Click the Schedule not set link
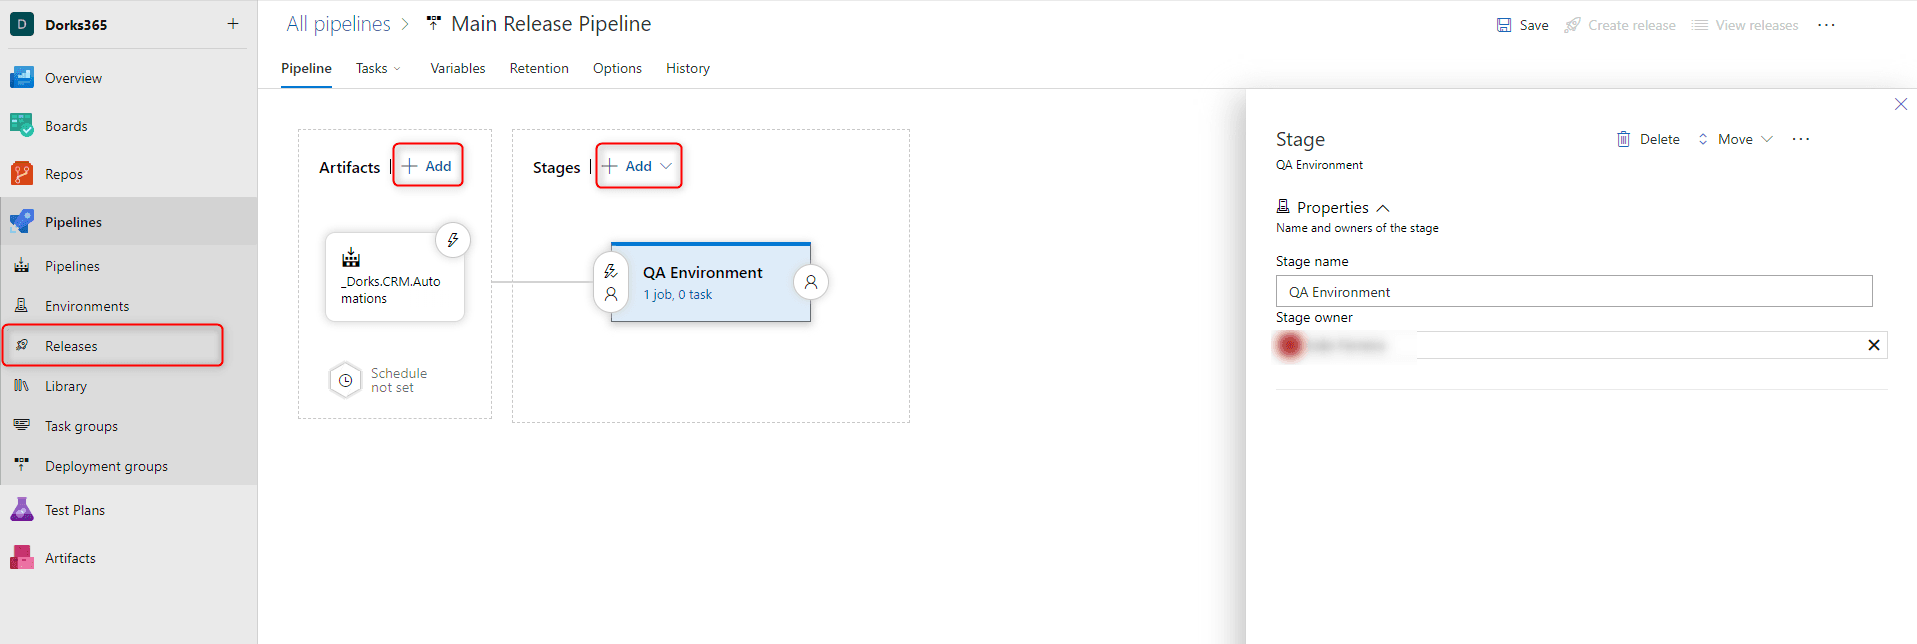The height and width of the screenshot is (644, 1917). 398,380
